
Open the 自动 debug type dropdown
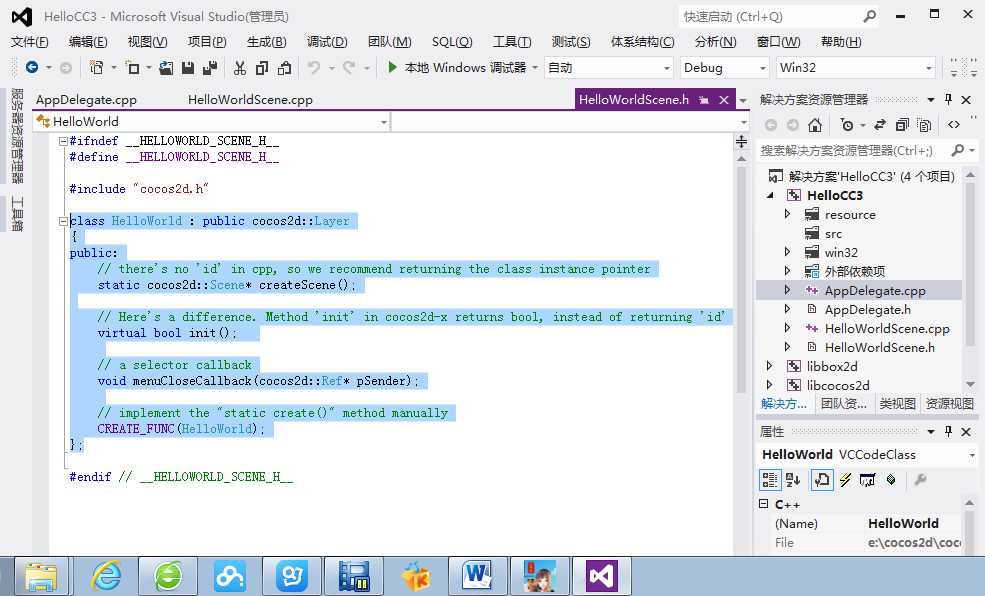[667, 68]
